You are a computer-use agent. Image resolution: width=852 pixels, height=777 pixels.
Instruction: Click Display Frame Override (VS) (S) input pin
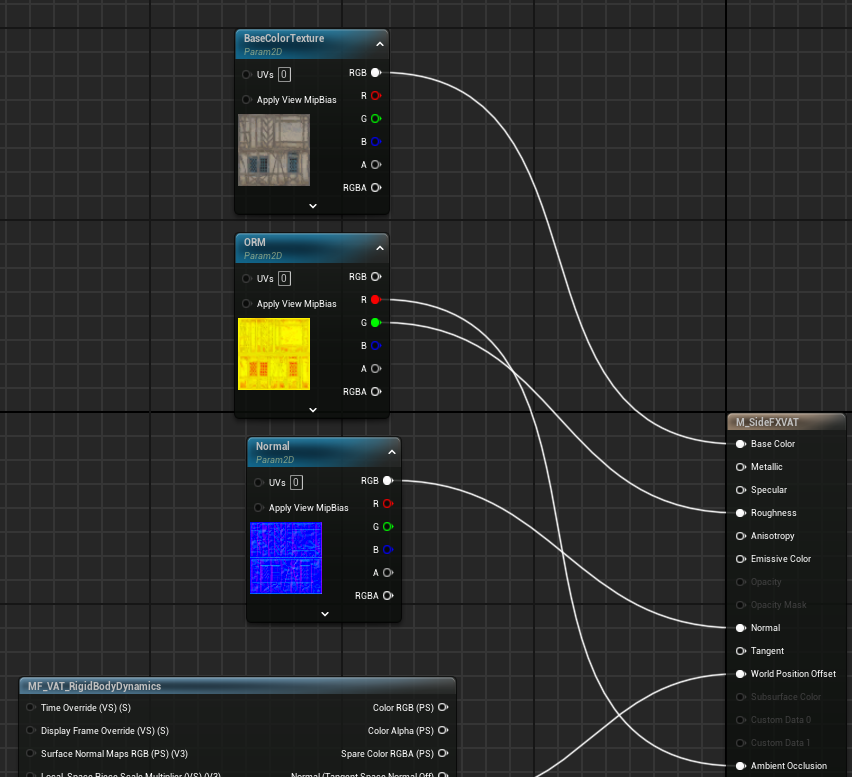tap(30, 730)
